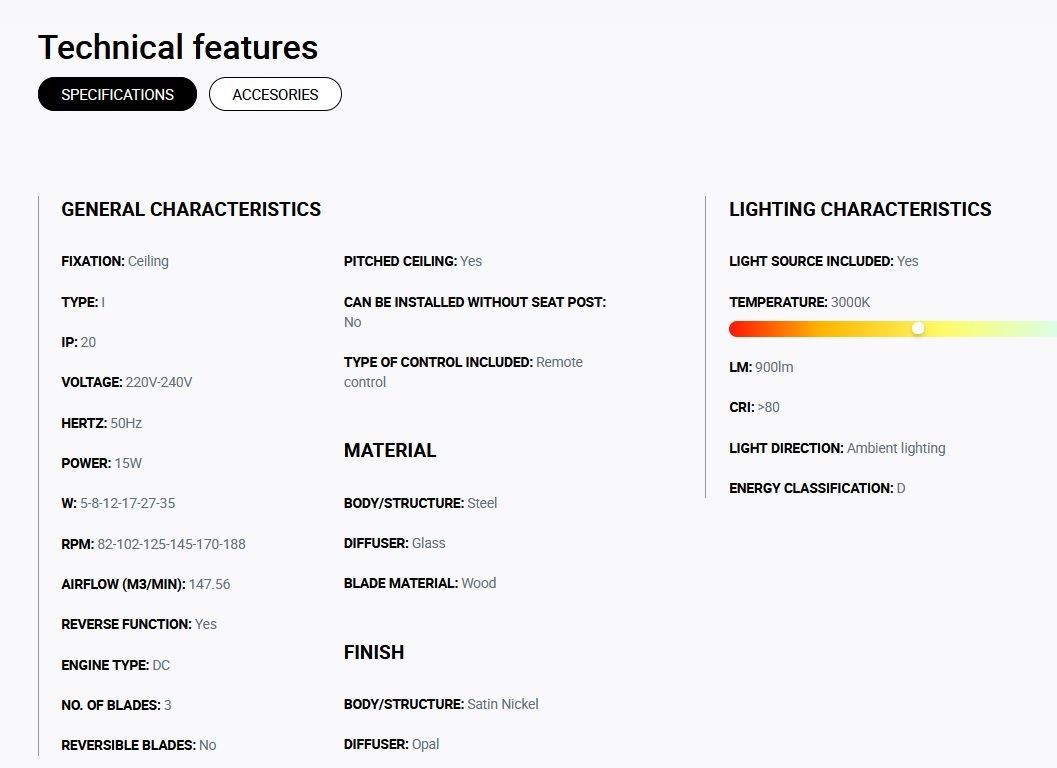The image size is (1057, 768).
Task: Click the Material section heading
Action: pyautogui.click(x=390, y=450)
